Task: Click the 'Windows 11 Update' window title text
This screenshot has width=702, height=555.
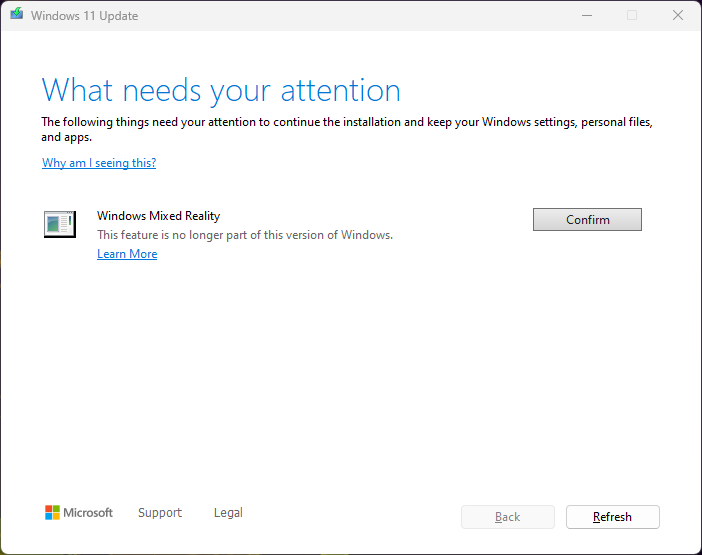Action: pyautogui.click(x=85, y=16)
